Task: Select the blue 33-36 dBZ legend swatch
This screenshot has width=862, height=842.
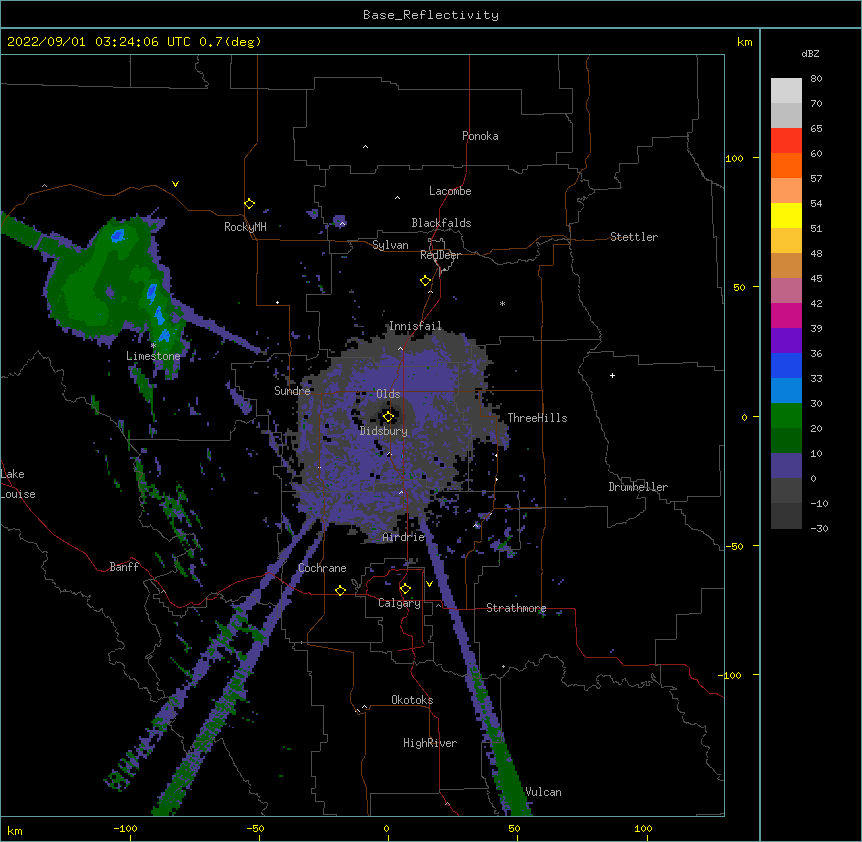Action: click(786, 365)
